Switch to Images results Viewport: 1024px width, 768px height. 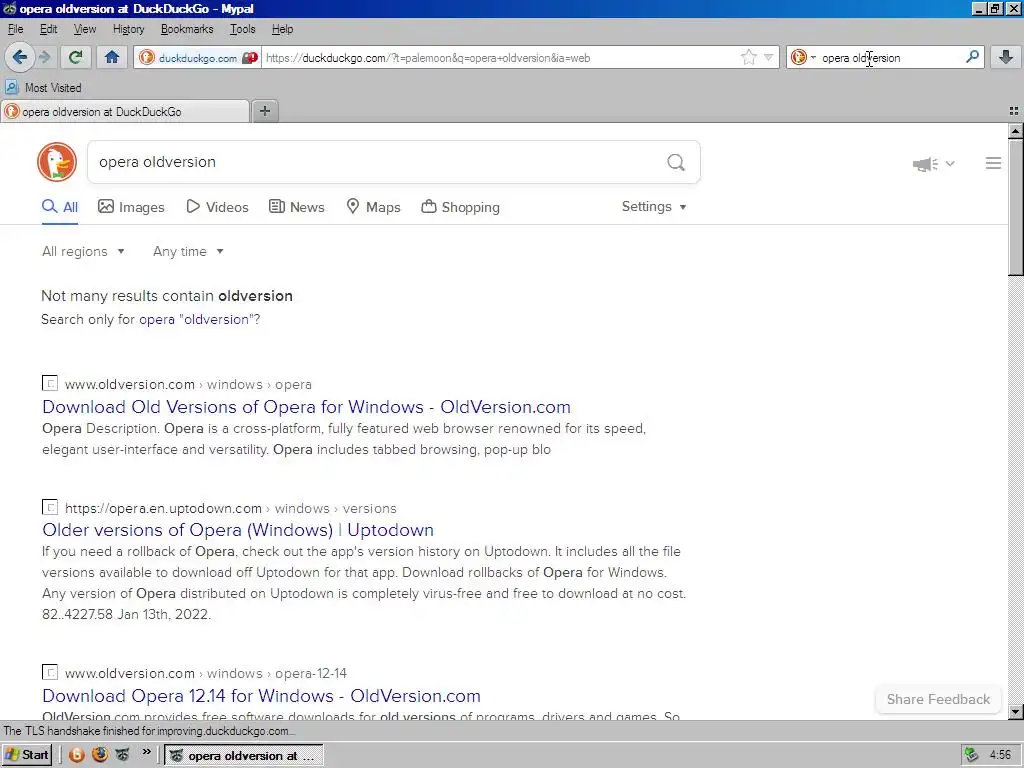point(131,207)
